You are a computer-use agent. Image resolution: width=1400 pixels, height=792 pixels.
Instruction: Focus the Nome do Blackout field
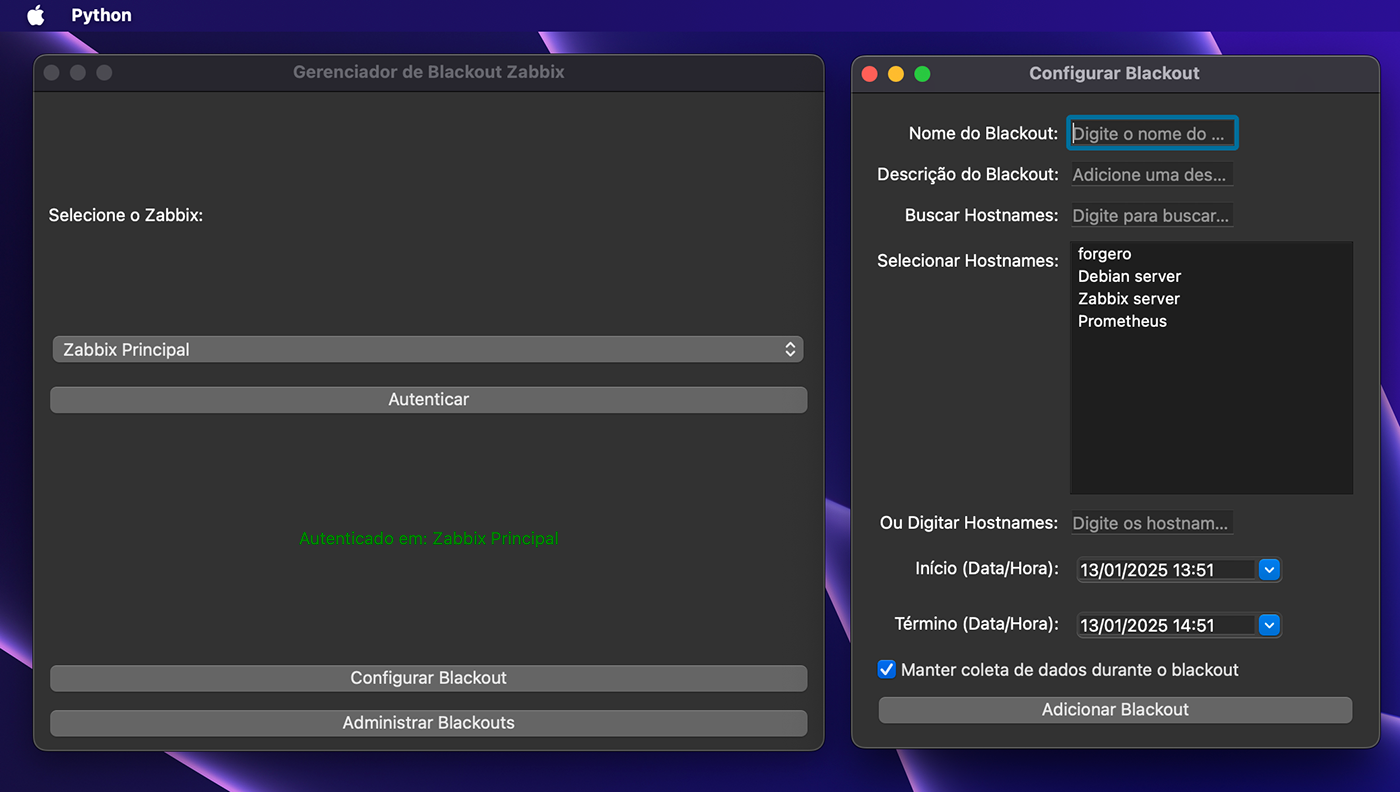point(1152,133)
